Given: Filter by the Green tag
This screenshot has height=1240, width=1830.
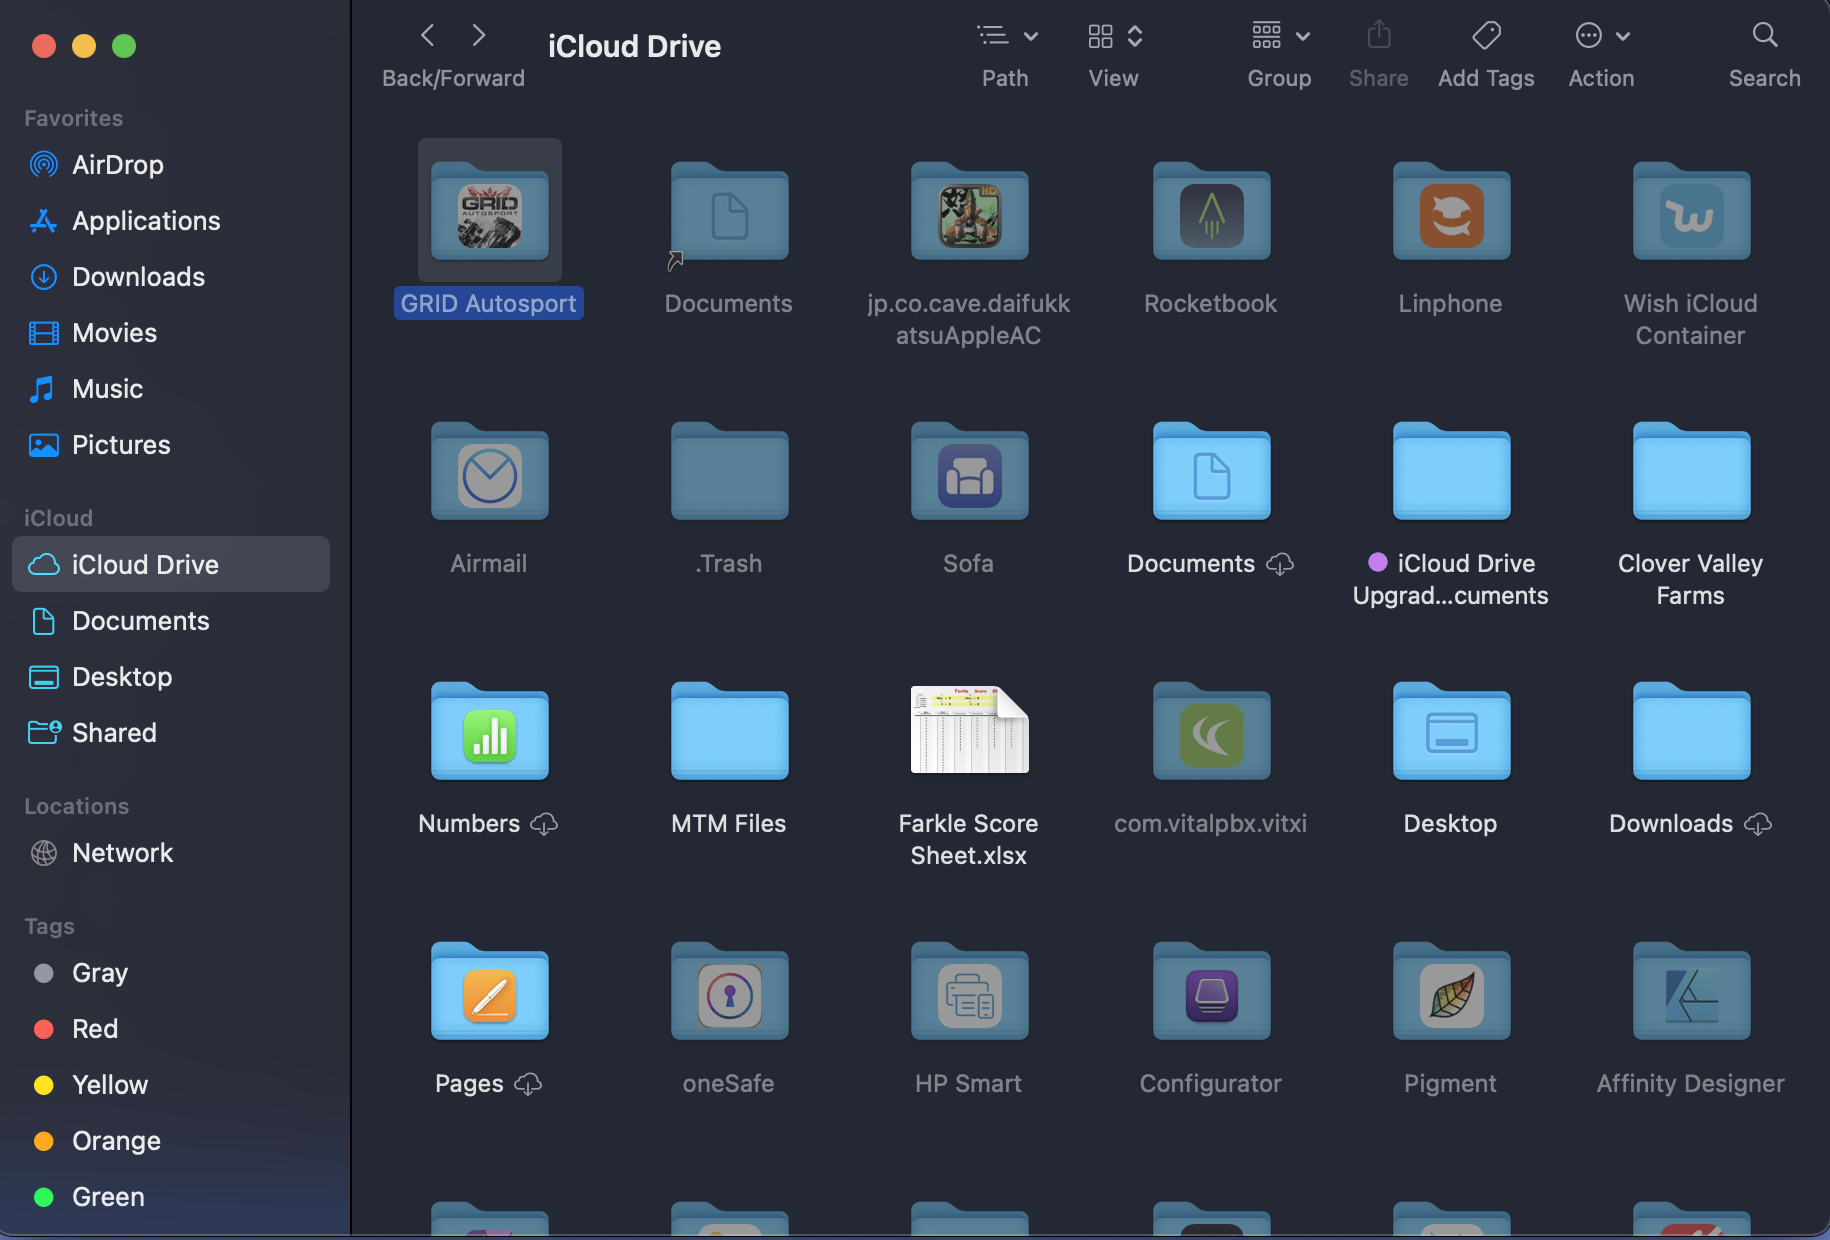Looking at the screenshot, I should (x=171, y=1197).
